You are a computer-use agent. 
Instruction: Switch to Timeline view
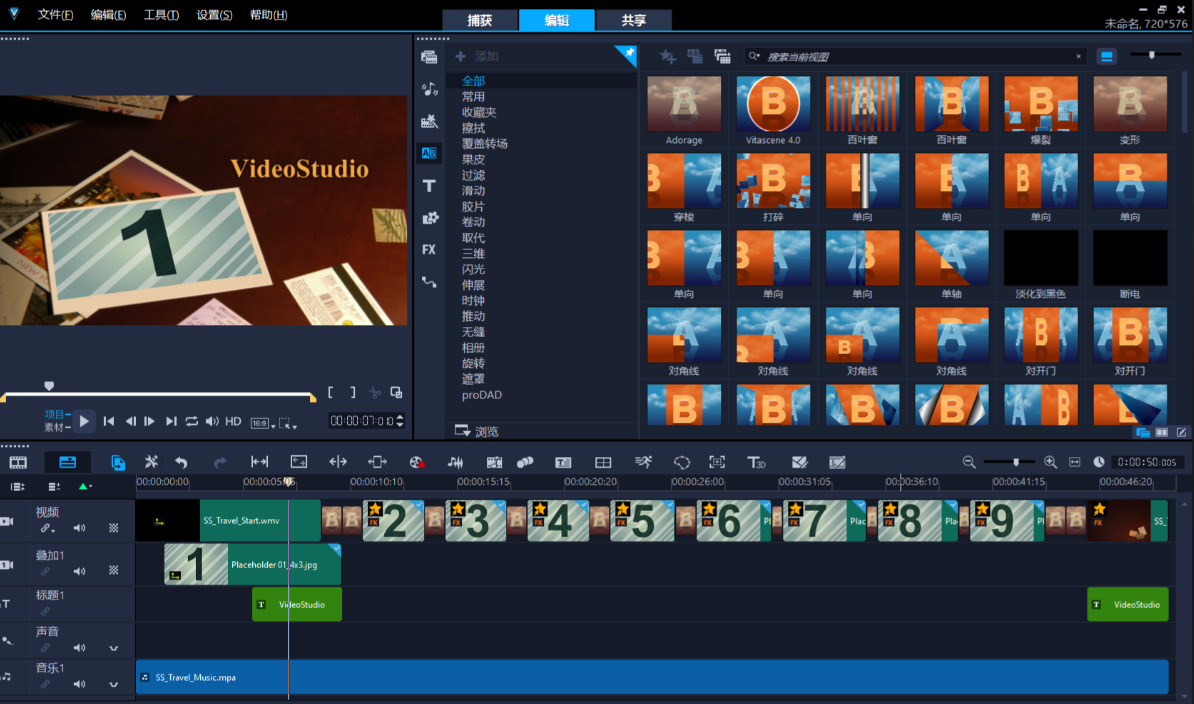pos(68,462)
